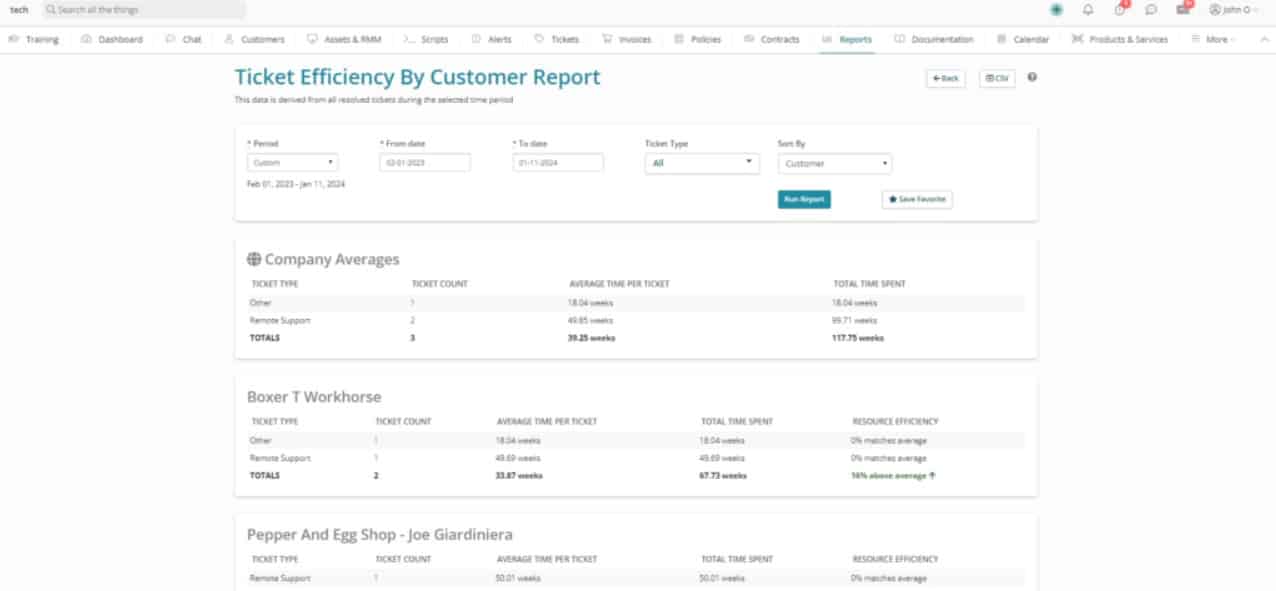Open the Contracts tab
This screenshot has height=591, width=1276.
point(772,40)
